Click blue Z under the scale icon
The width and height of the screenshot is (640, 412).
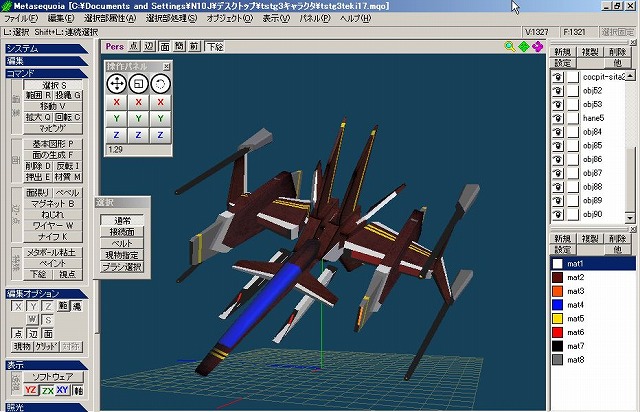tap(138, 135)
